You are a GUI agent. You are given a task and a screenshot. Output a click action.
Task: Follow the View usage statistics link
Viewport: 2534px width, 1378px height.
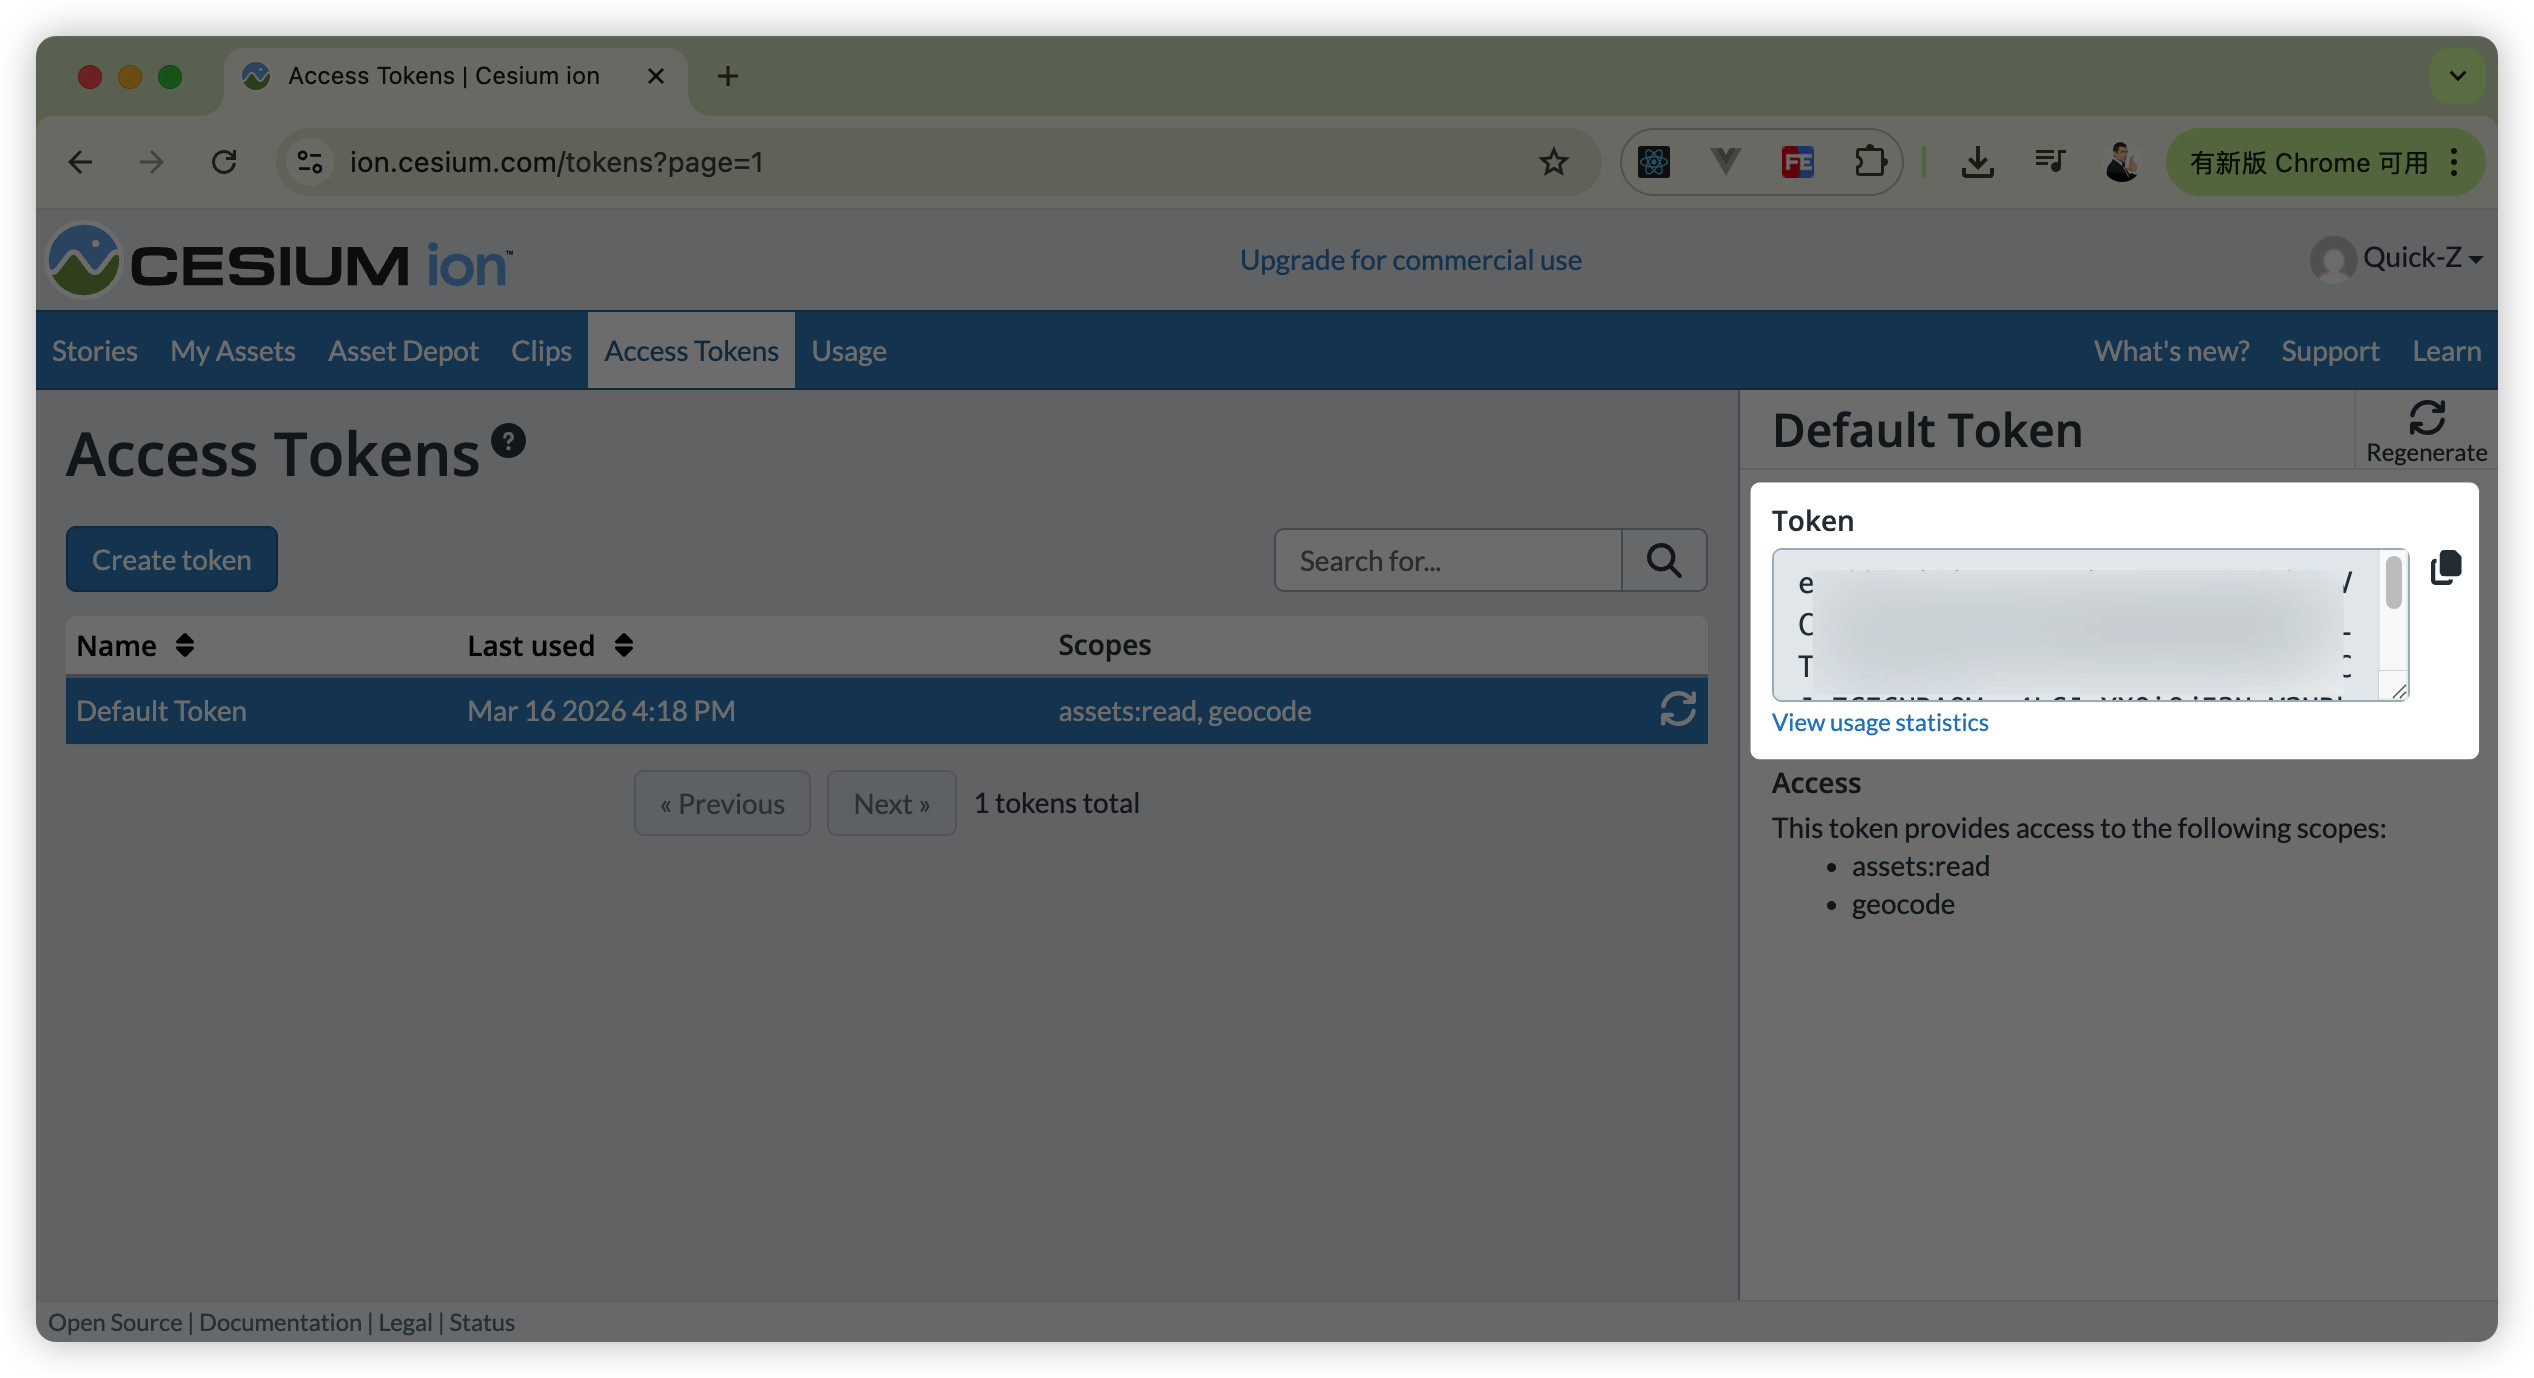pyautogui.click(x=1879, y=722)
